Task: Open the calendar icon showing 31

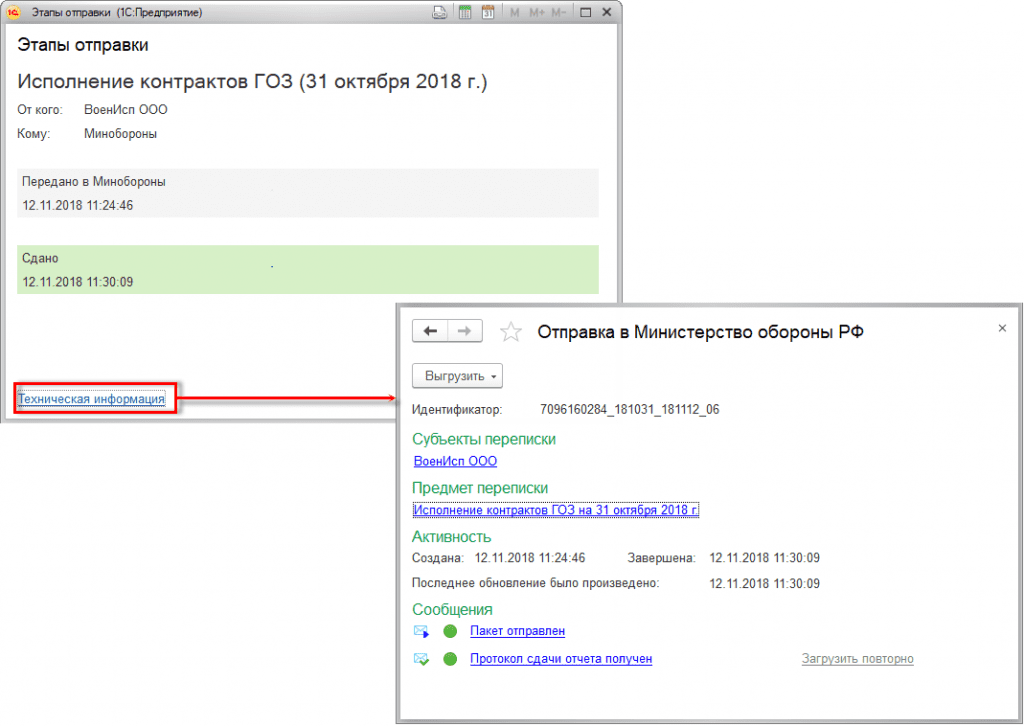Action: tap(488, 12)
